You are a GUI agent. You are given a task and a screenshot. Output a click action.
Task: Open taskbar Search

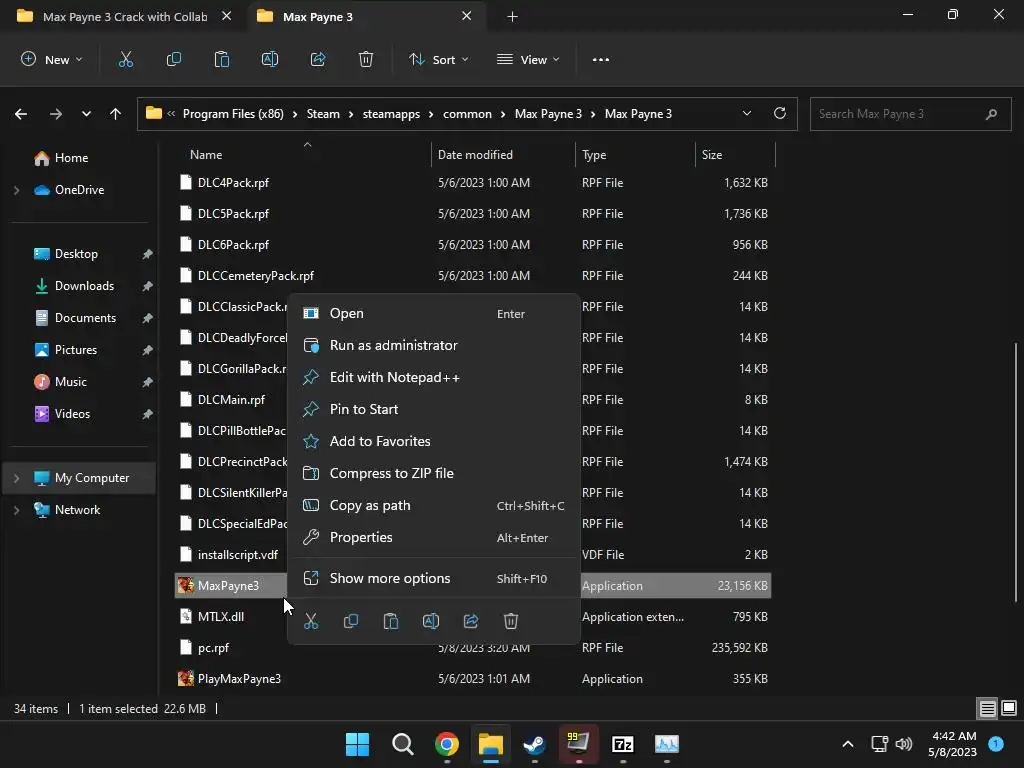click(402, 744)
